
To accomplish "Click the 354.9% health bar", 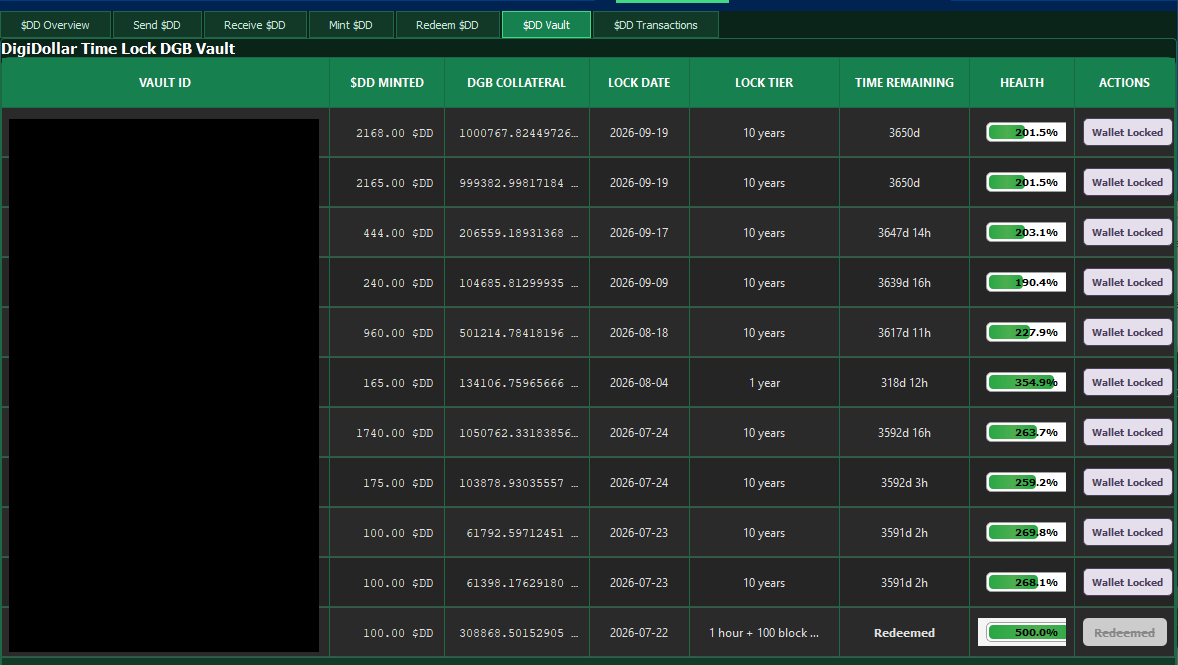I will point(1026,382).
